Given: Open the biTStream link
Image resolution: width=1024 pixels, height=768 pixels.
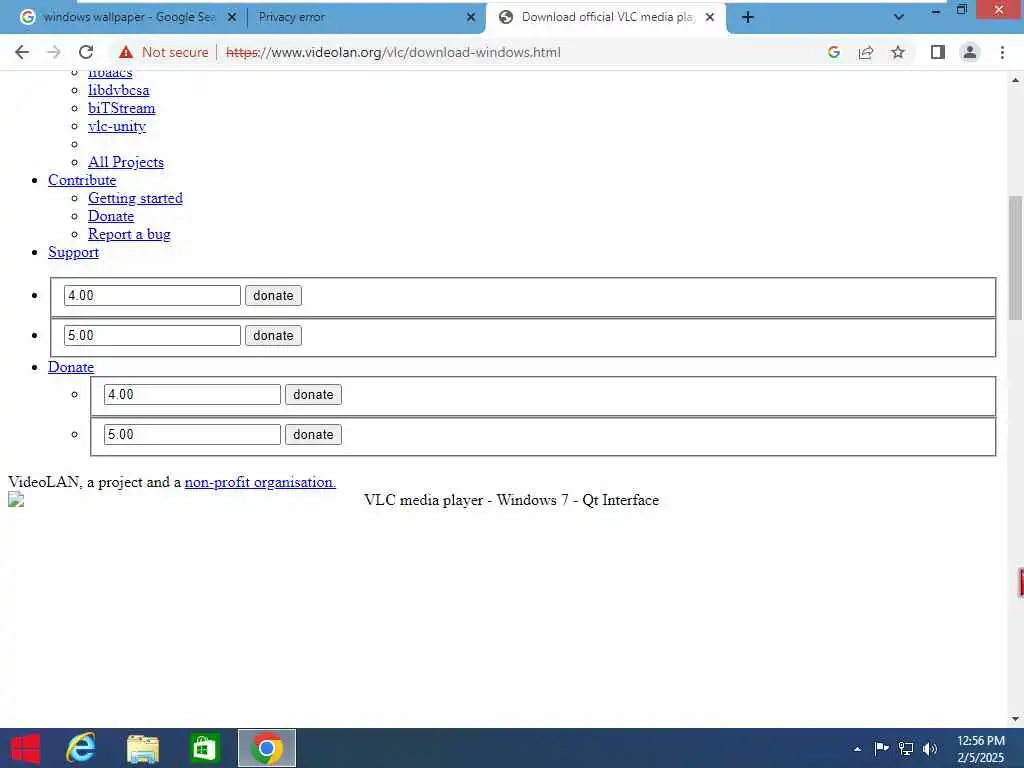Looking at the screenshot, I should (x=121, y=108).
